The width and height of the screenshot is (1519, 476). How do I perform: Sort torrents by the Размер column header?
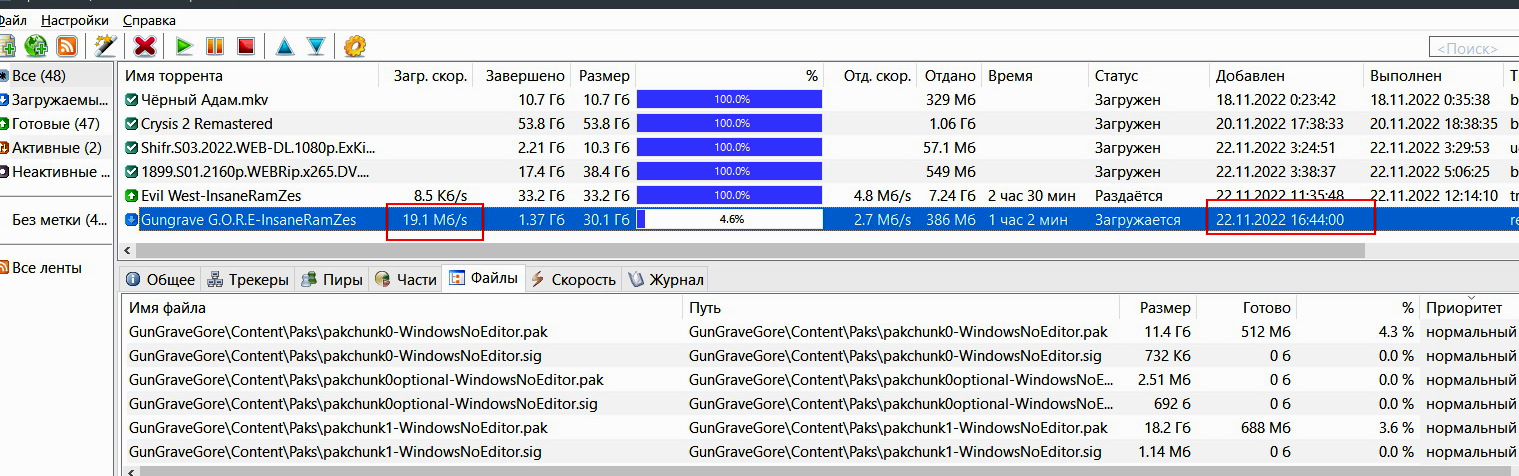tap(604, 76)
